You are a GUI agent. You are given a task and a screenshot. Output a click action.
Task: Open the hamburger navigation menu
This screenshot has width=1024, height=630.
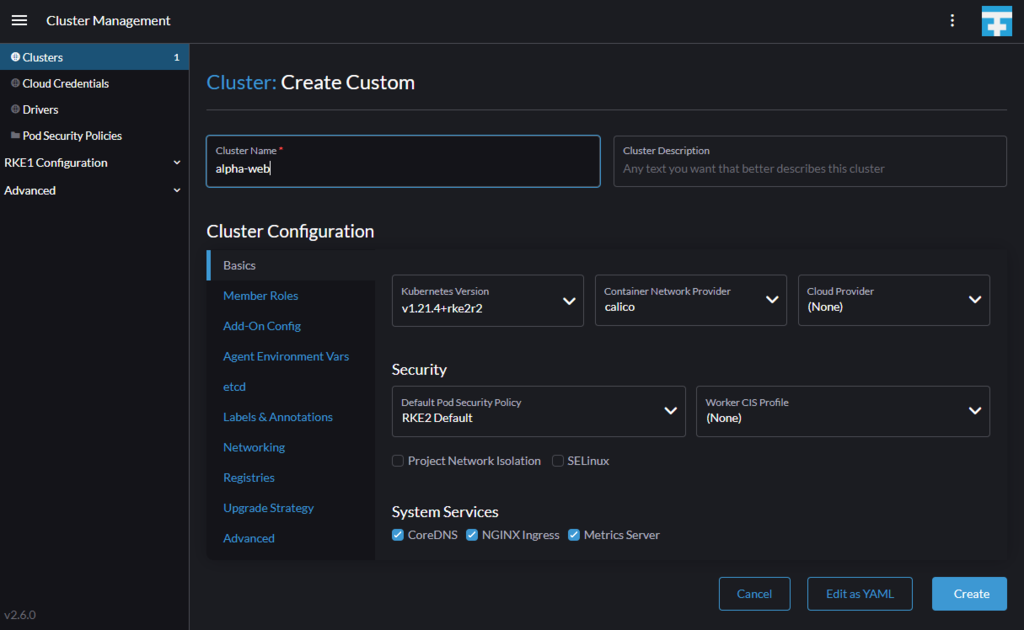point(19,20)
